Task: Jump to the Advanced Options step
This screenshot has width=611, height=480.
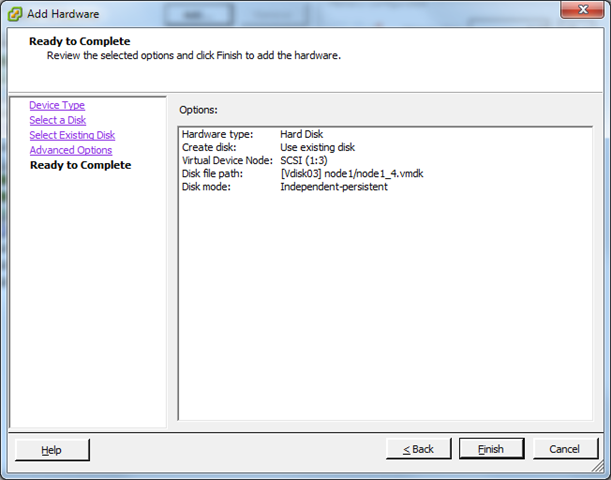Action: click(x=70, y=150)
